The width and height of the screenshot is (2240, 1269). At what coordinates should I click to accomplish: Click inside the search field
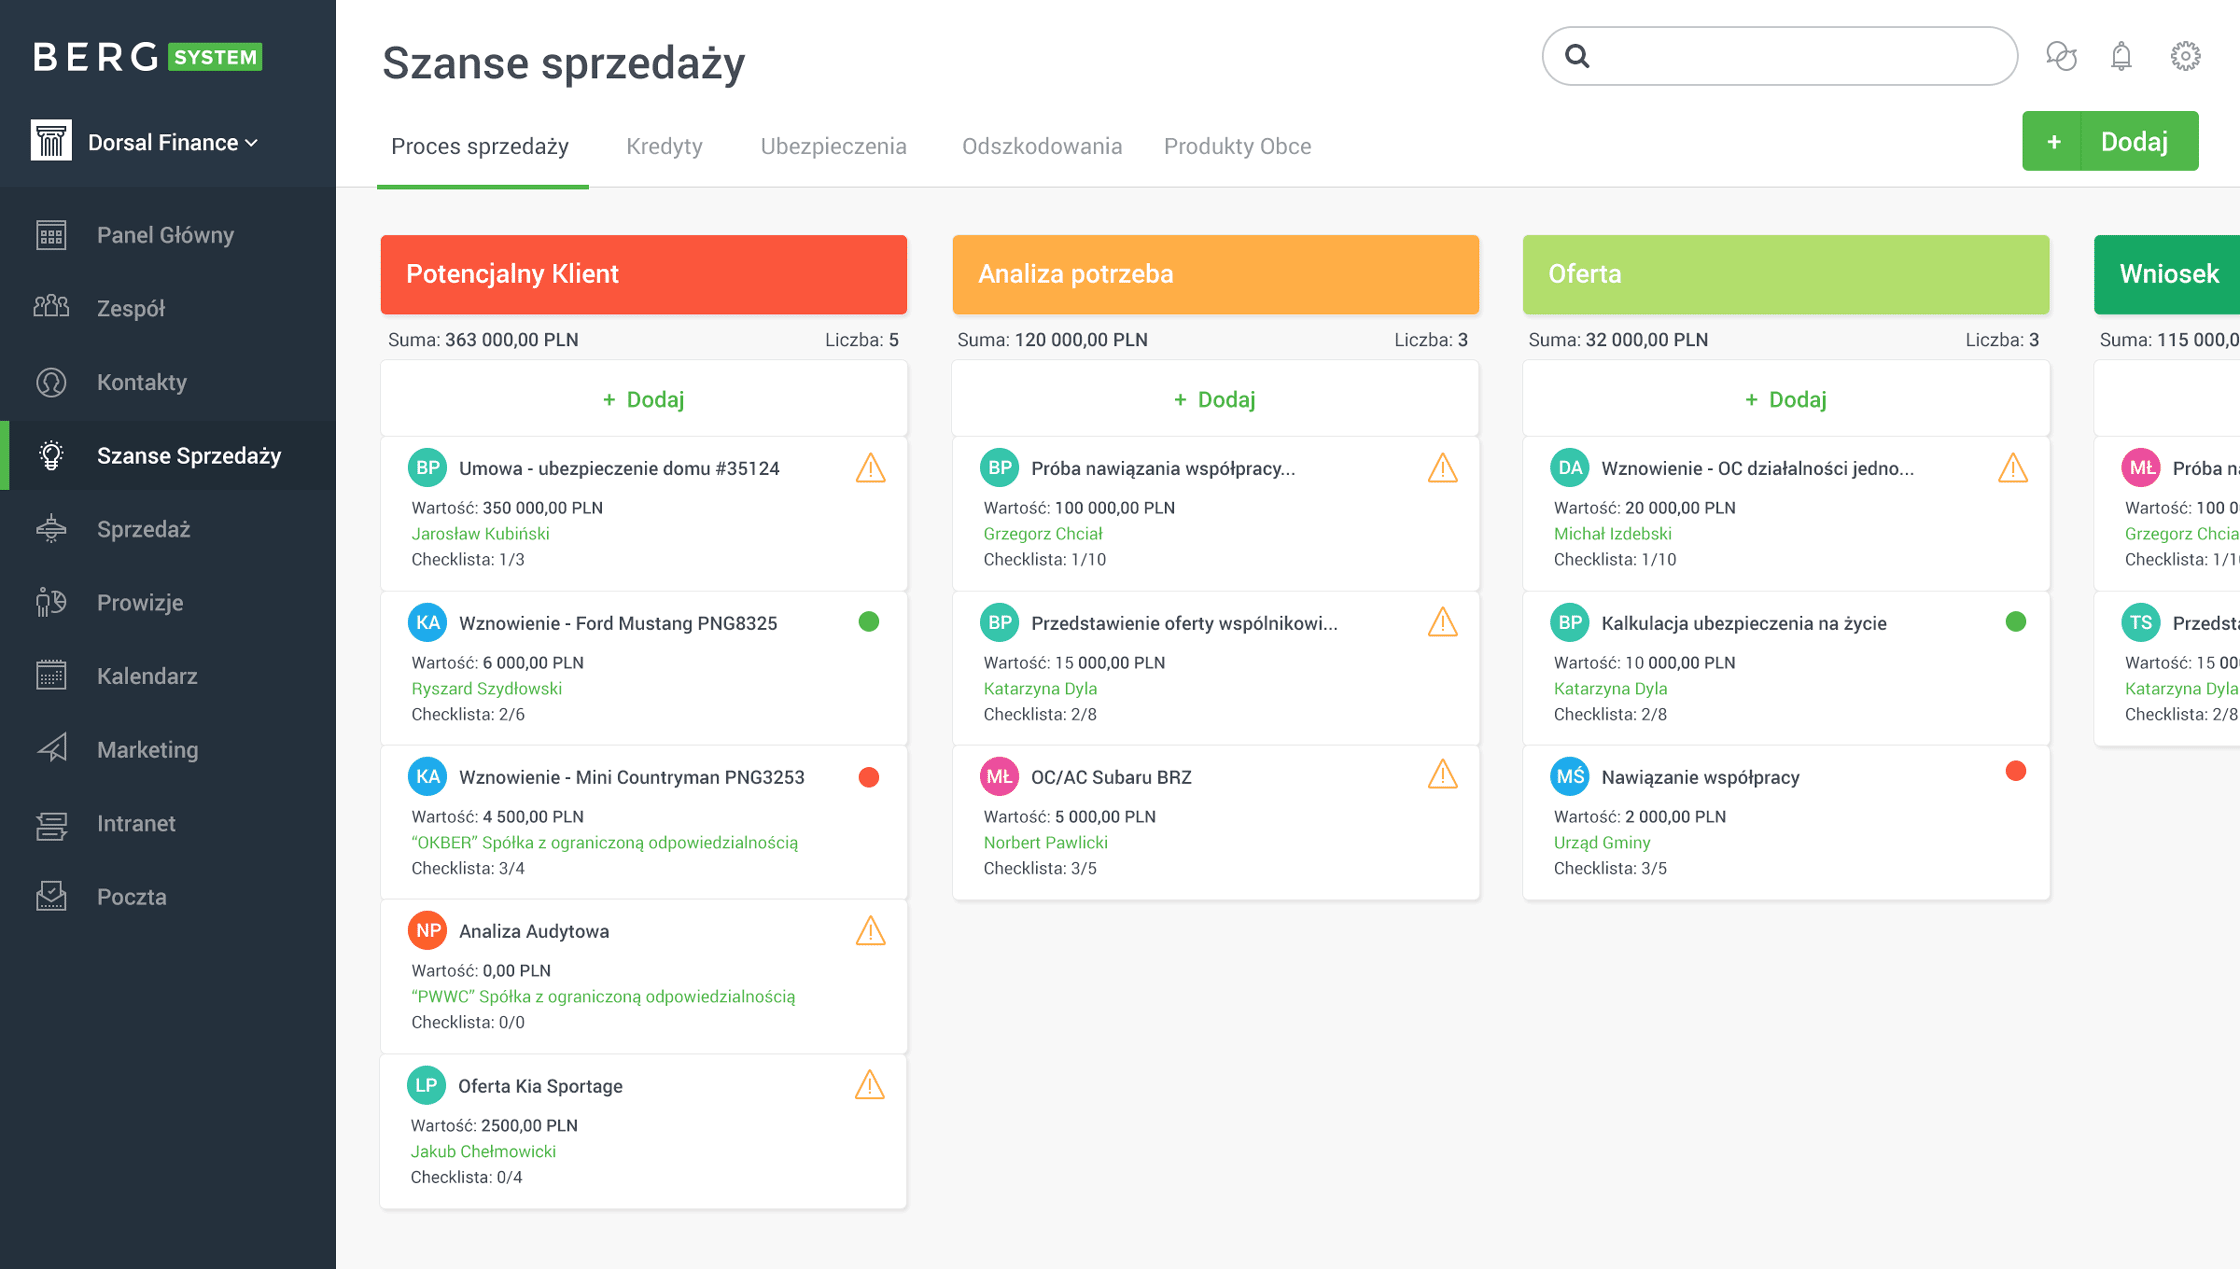point(1779,56)
